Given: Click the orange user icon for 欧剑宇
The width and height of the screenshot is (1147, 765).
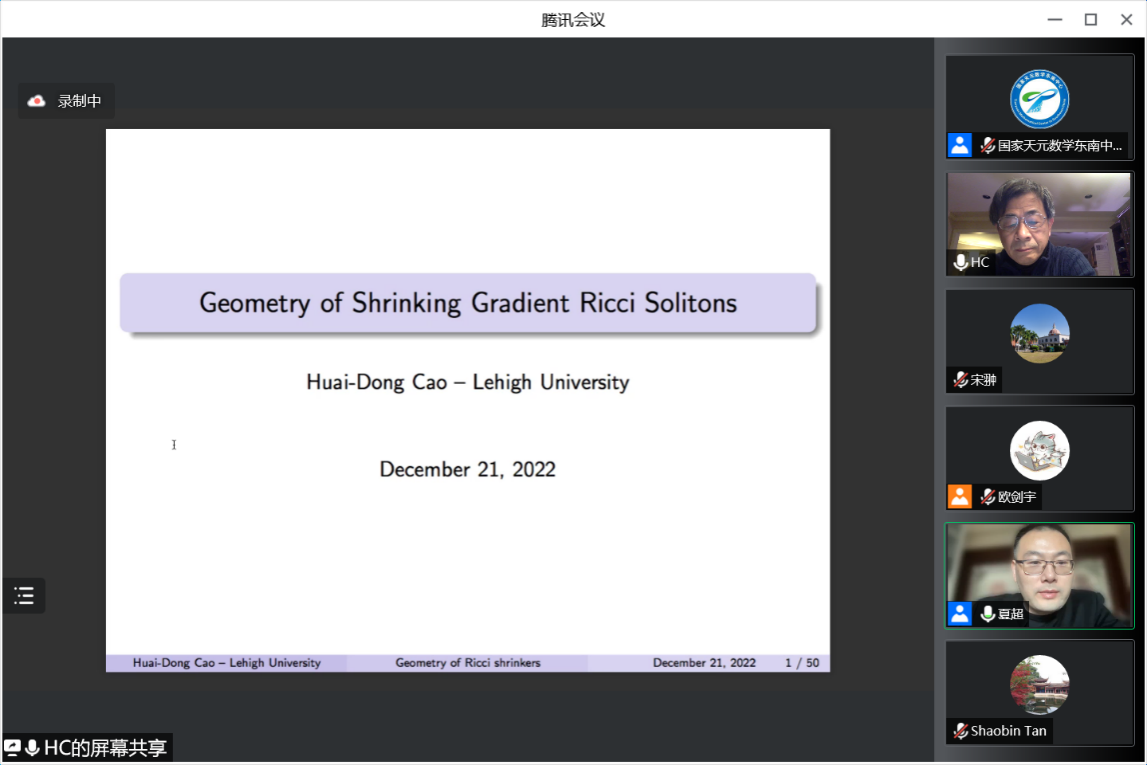Looking at the screenshot, I should click(960, 496).
